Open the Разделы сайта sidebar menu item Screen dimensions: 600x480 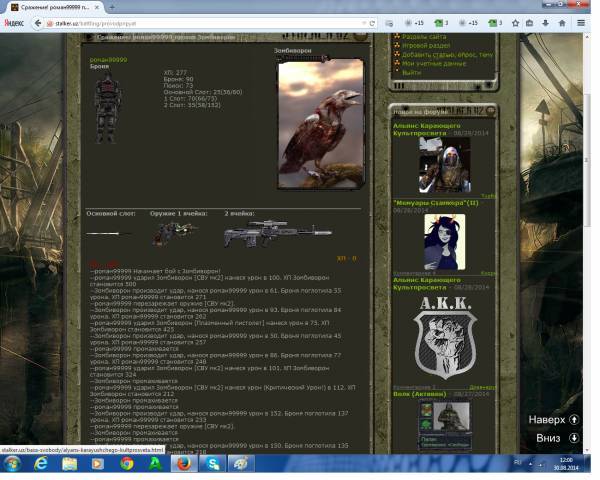coord(424,36)
